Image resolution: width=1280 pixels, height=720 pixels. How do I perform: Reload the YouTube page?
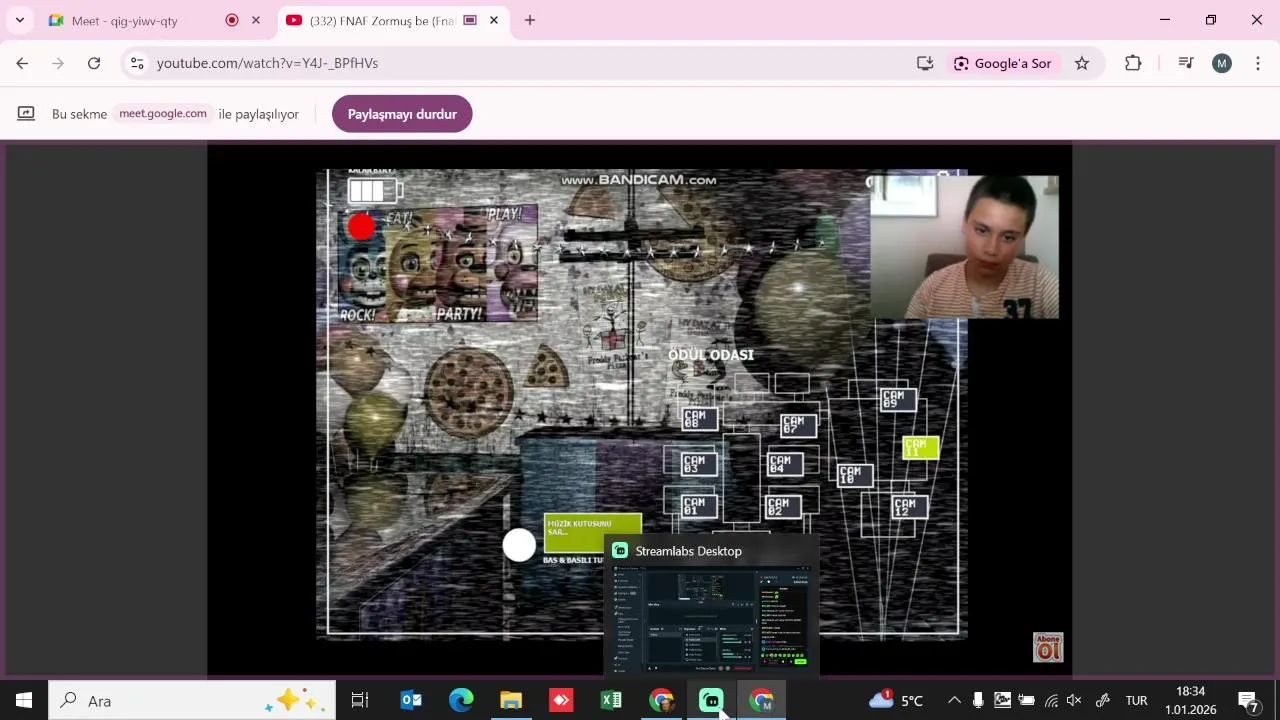(x=94, y=63)
